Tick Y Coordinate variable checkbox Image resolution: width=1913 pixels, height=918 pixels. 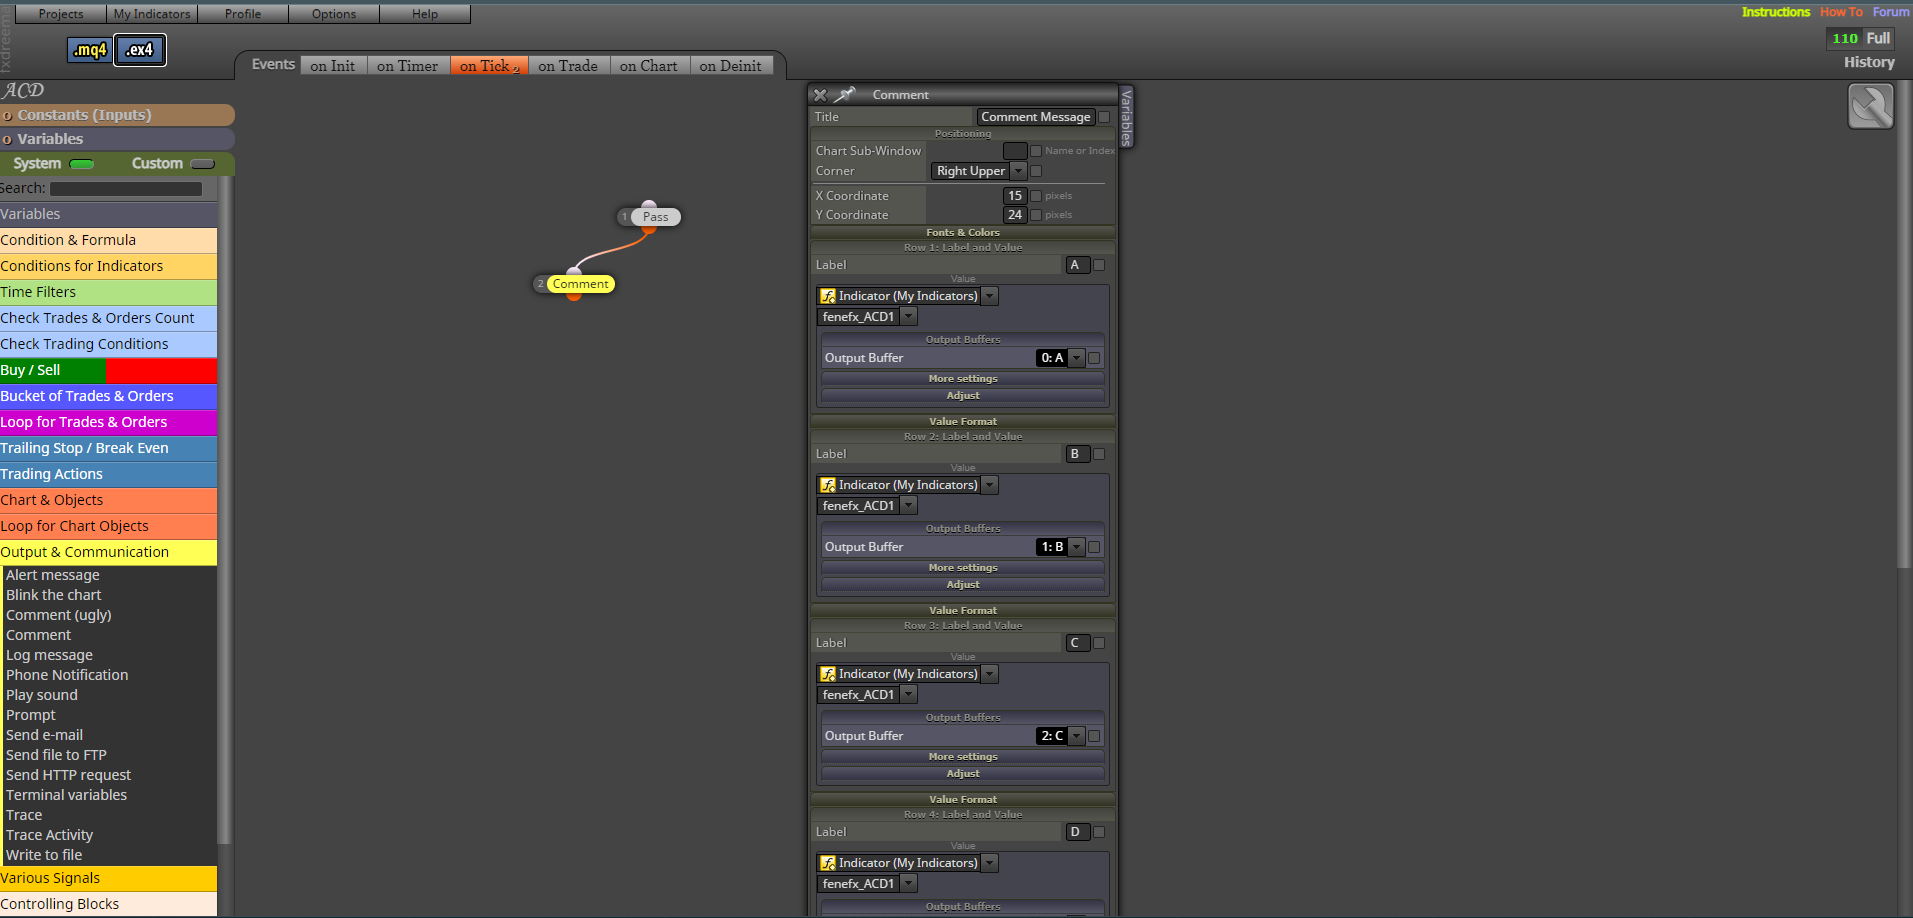[1036, 215]
